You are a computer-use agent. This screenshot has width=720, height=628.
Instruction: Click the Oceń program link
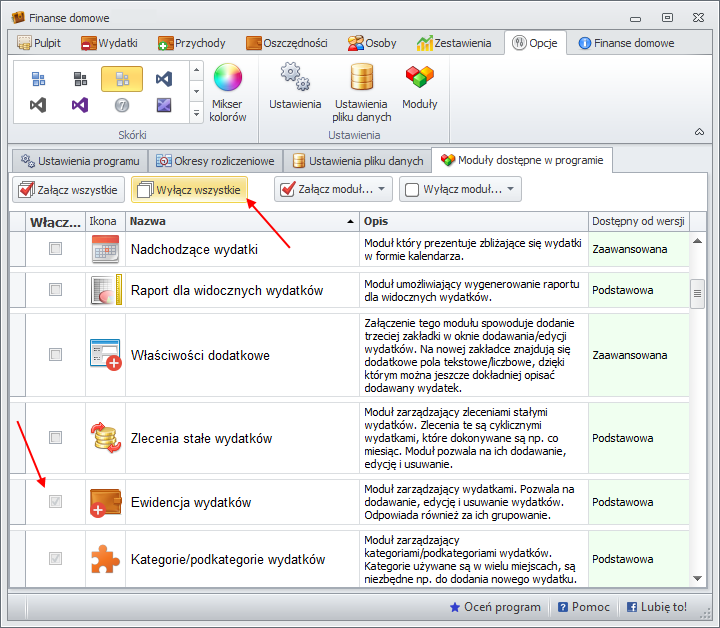tap(495, 607)
